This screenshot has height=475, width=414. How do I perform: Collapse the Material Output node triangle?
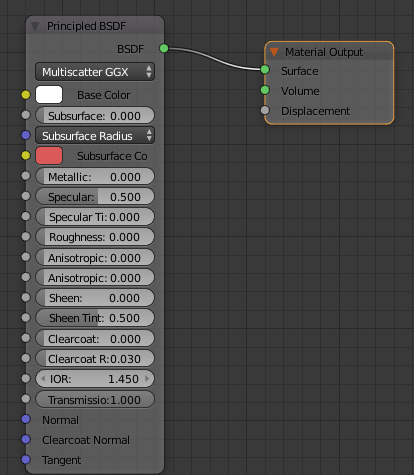[x=274, y=52]
